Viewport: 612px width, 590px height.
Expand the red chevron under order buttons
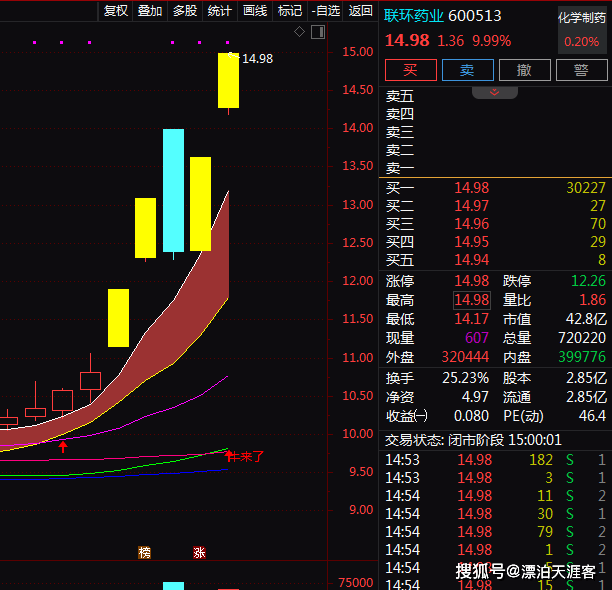click(x=495, y=91)
